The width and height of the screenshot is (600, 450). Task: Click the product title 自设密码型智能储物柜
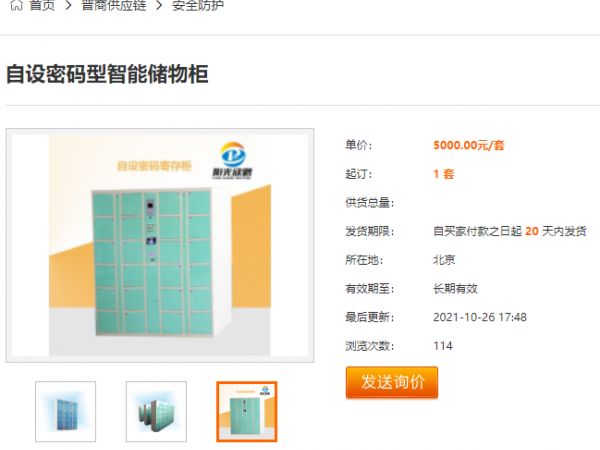tap(107, 74)
